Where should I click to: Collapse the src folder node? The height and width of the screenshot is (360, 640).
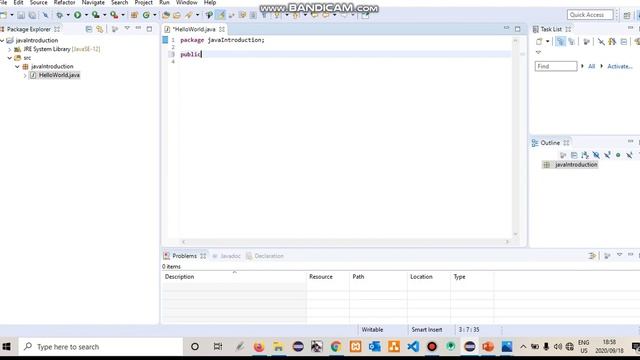coord(10,58)
